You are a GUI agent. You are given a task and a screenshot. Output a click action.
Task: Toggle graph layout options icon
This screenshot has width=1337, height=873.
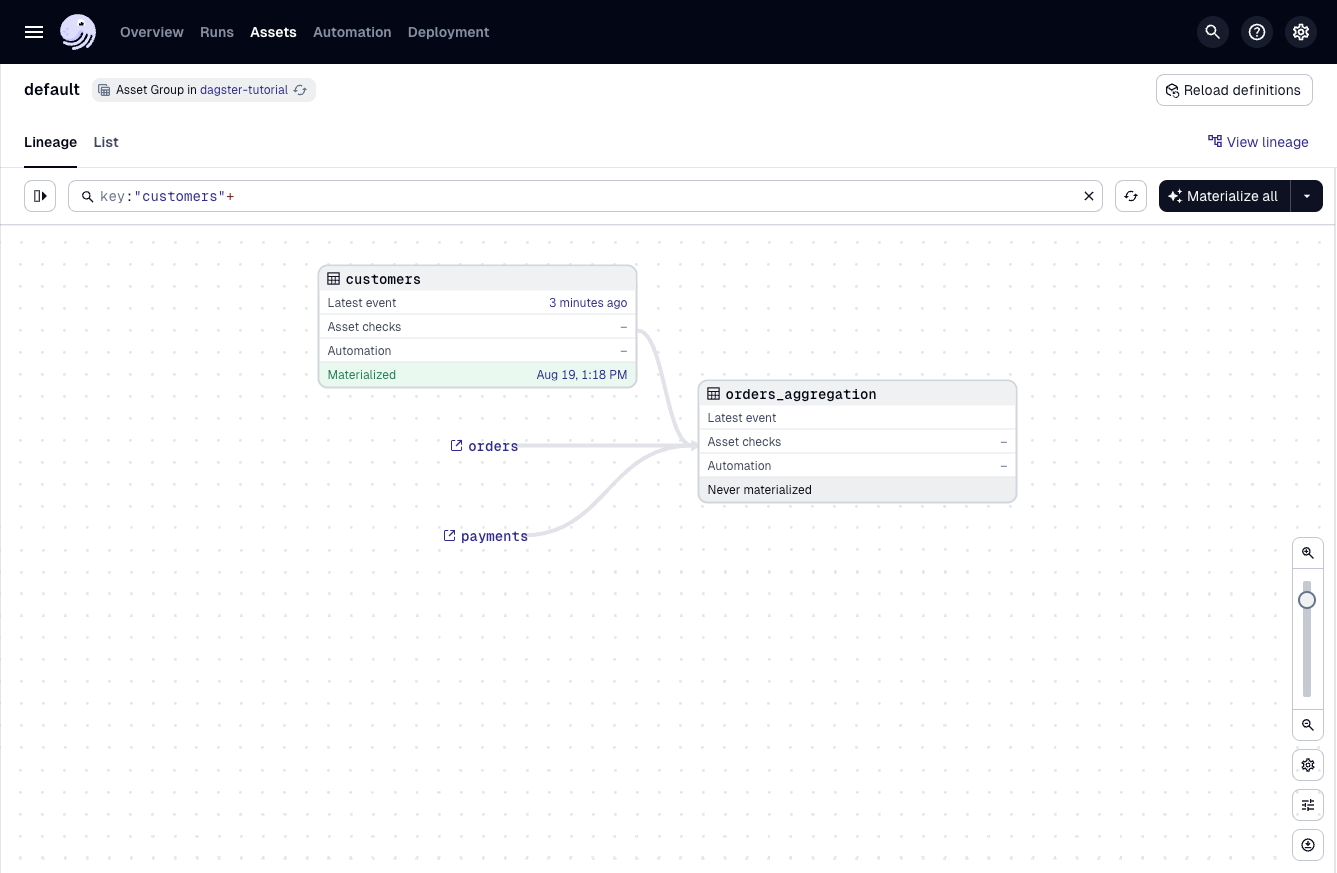coord(1307,805)
